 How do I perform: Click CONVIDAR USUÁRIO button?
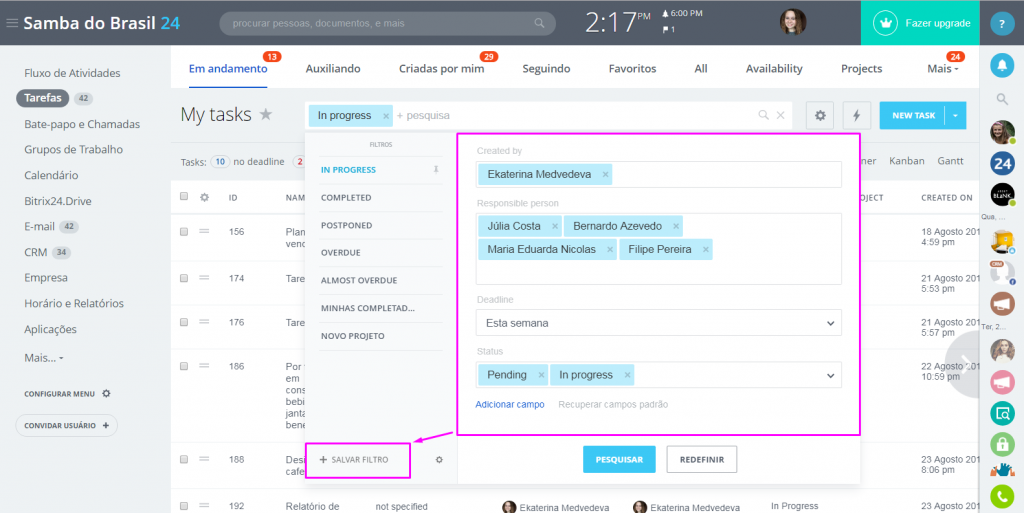click(67, 426)
